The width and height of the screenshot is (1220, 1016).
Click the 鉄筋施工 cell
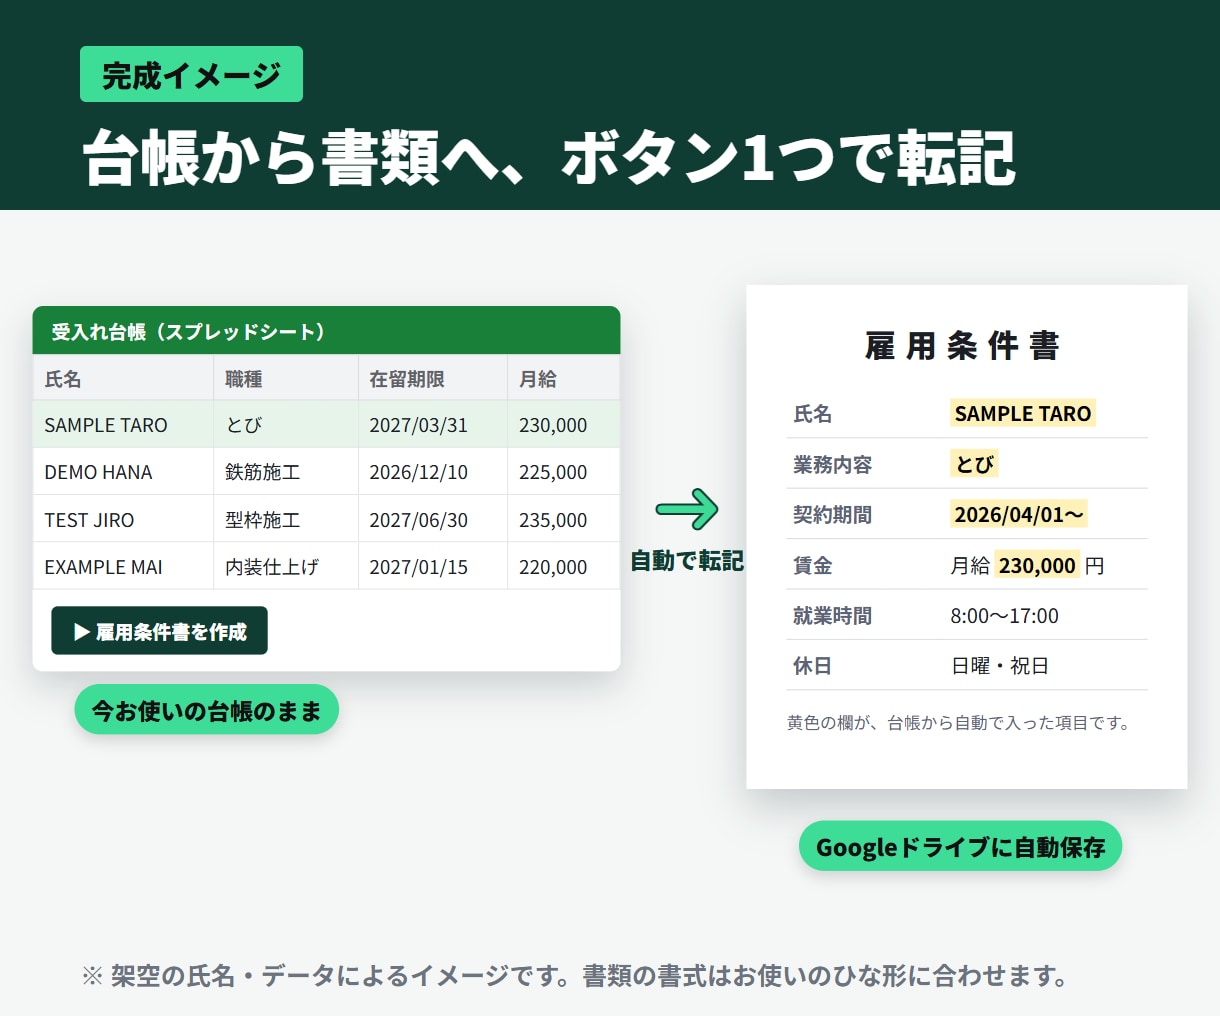pos(285,472)
